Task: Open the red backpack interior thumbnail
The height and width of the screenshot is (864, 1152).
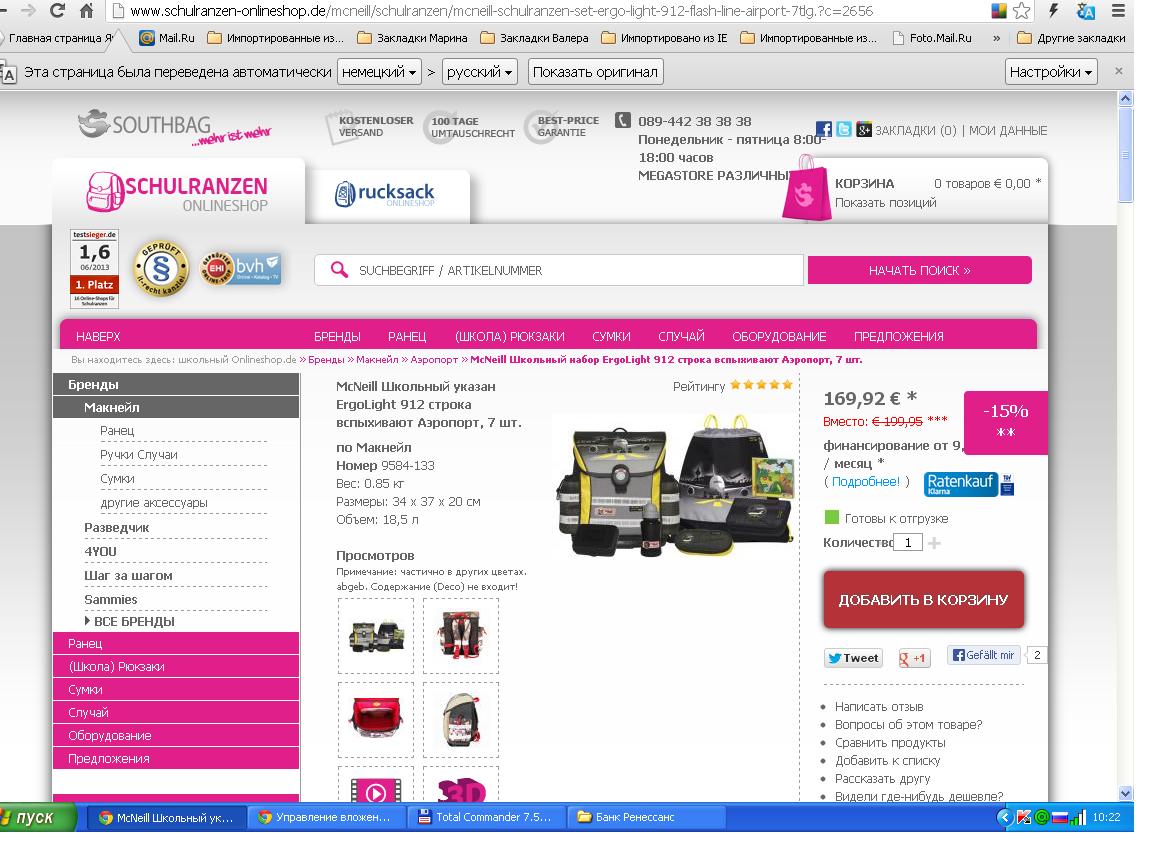Action: pyautogui.click(x=376, y=720)
